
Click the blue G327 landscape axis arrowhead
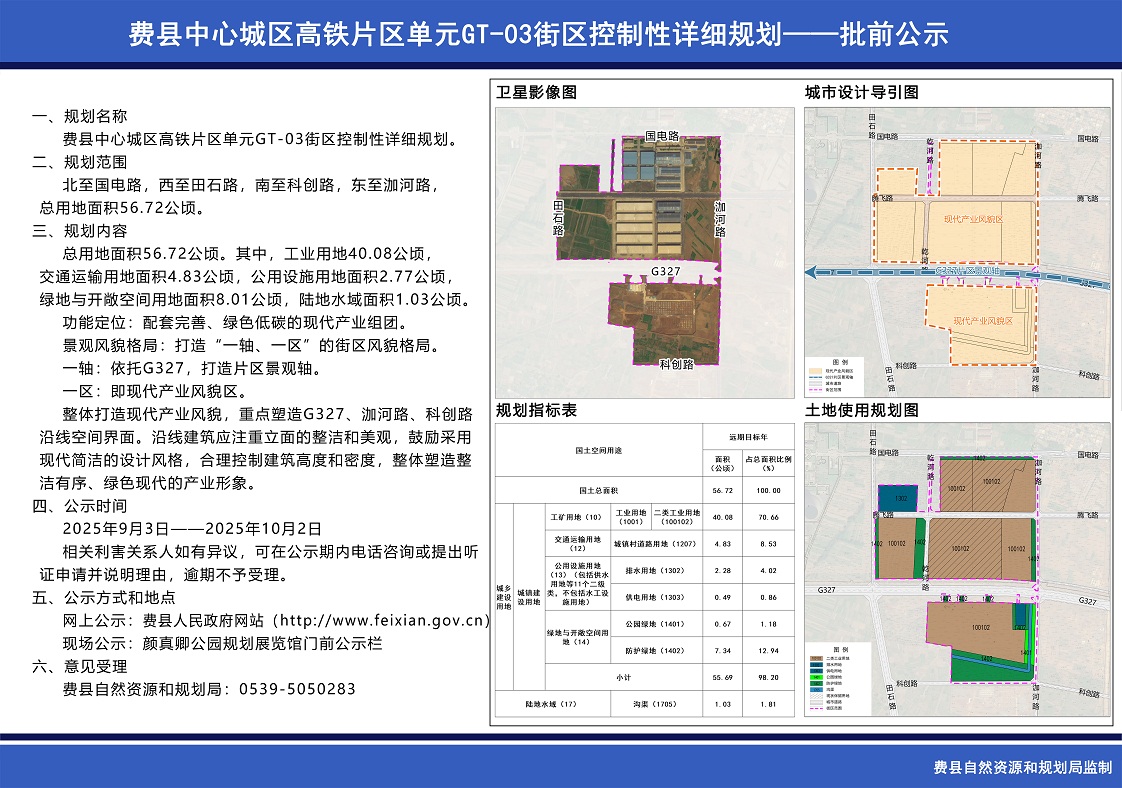(816, 272)
